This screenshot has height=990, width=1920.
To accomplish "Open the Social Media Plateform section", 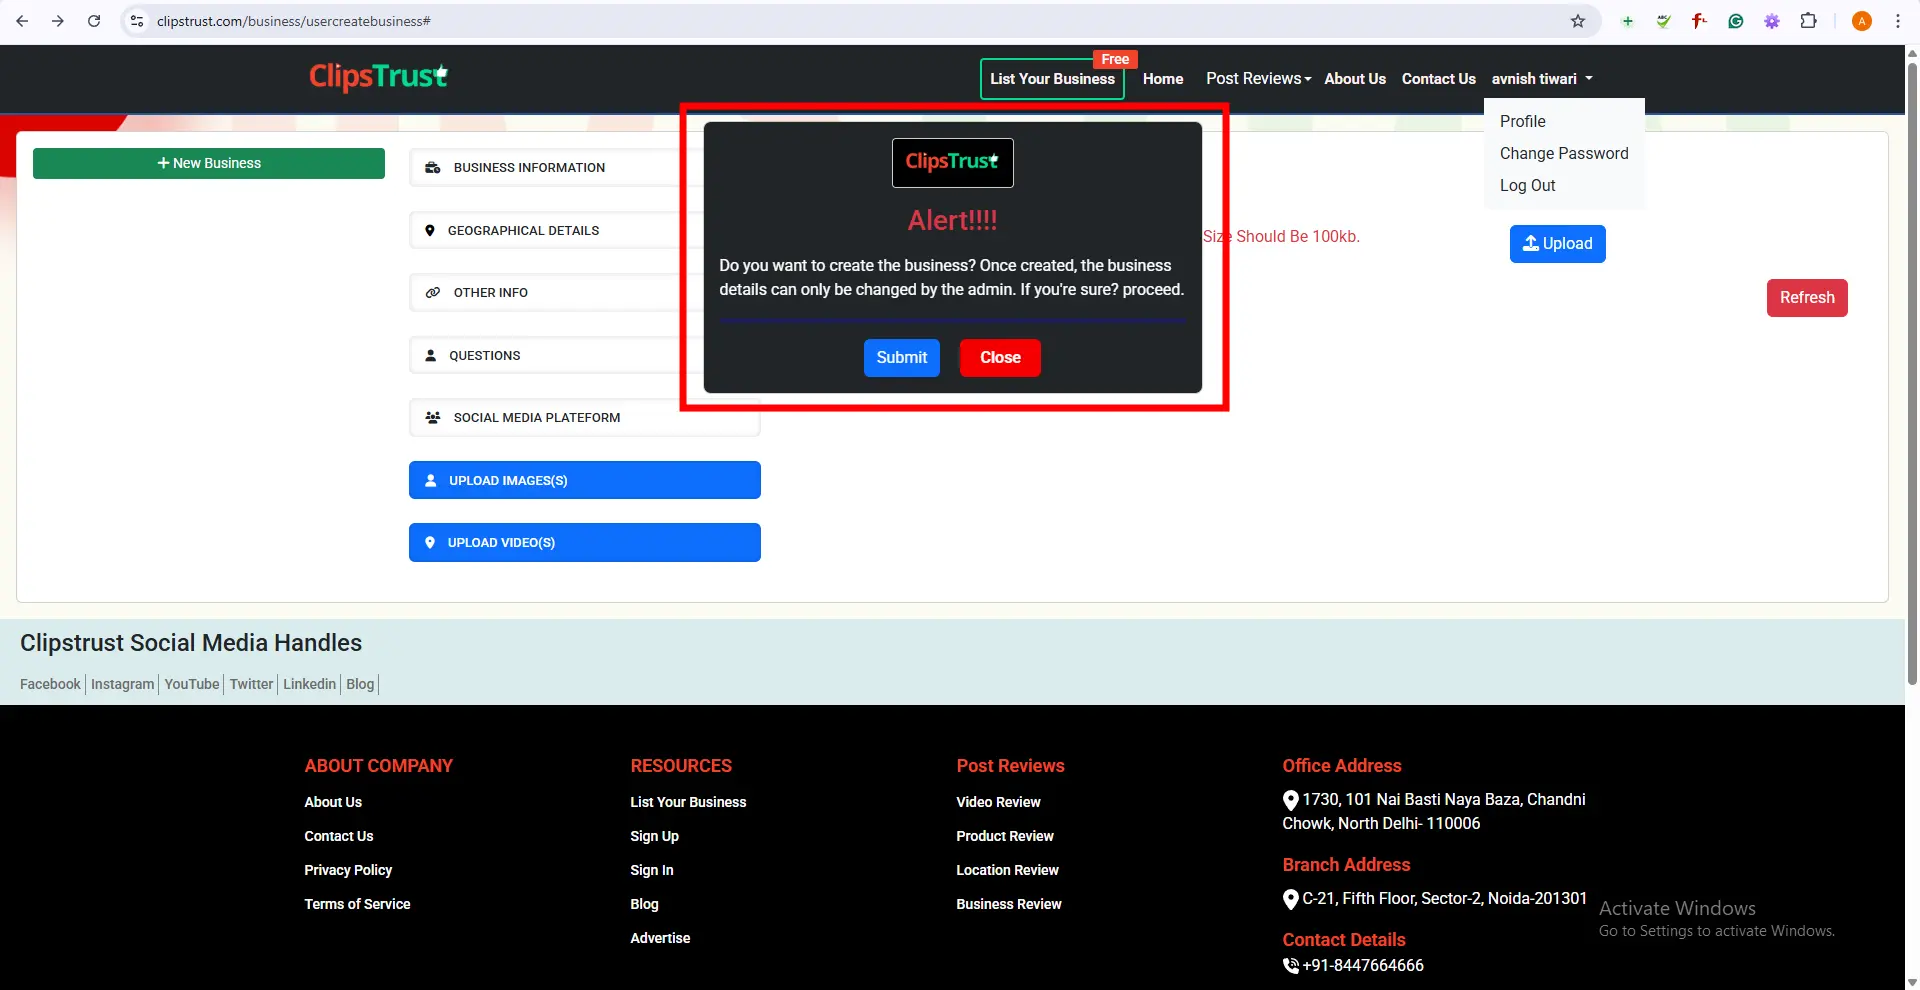I will [x=585, y=418].
